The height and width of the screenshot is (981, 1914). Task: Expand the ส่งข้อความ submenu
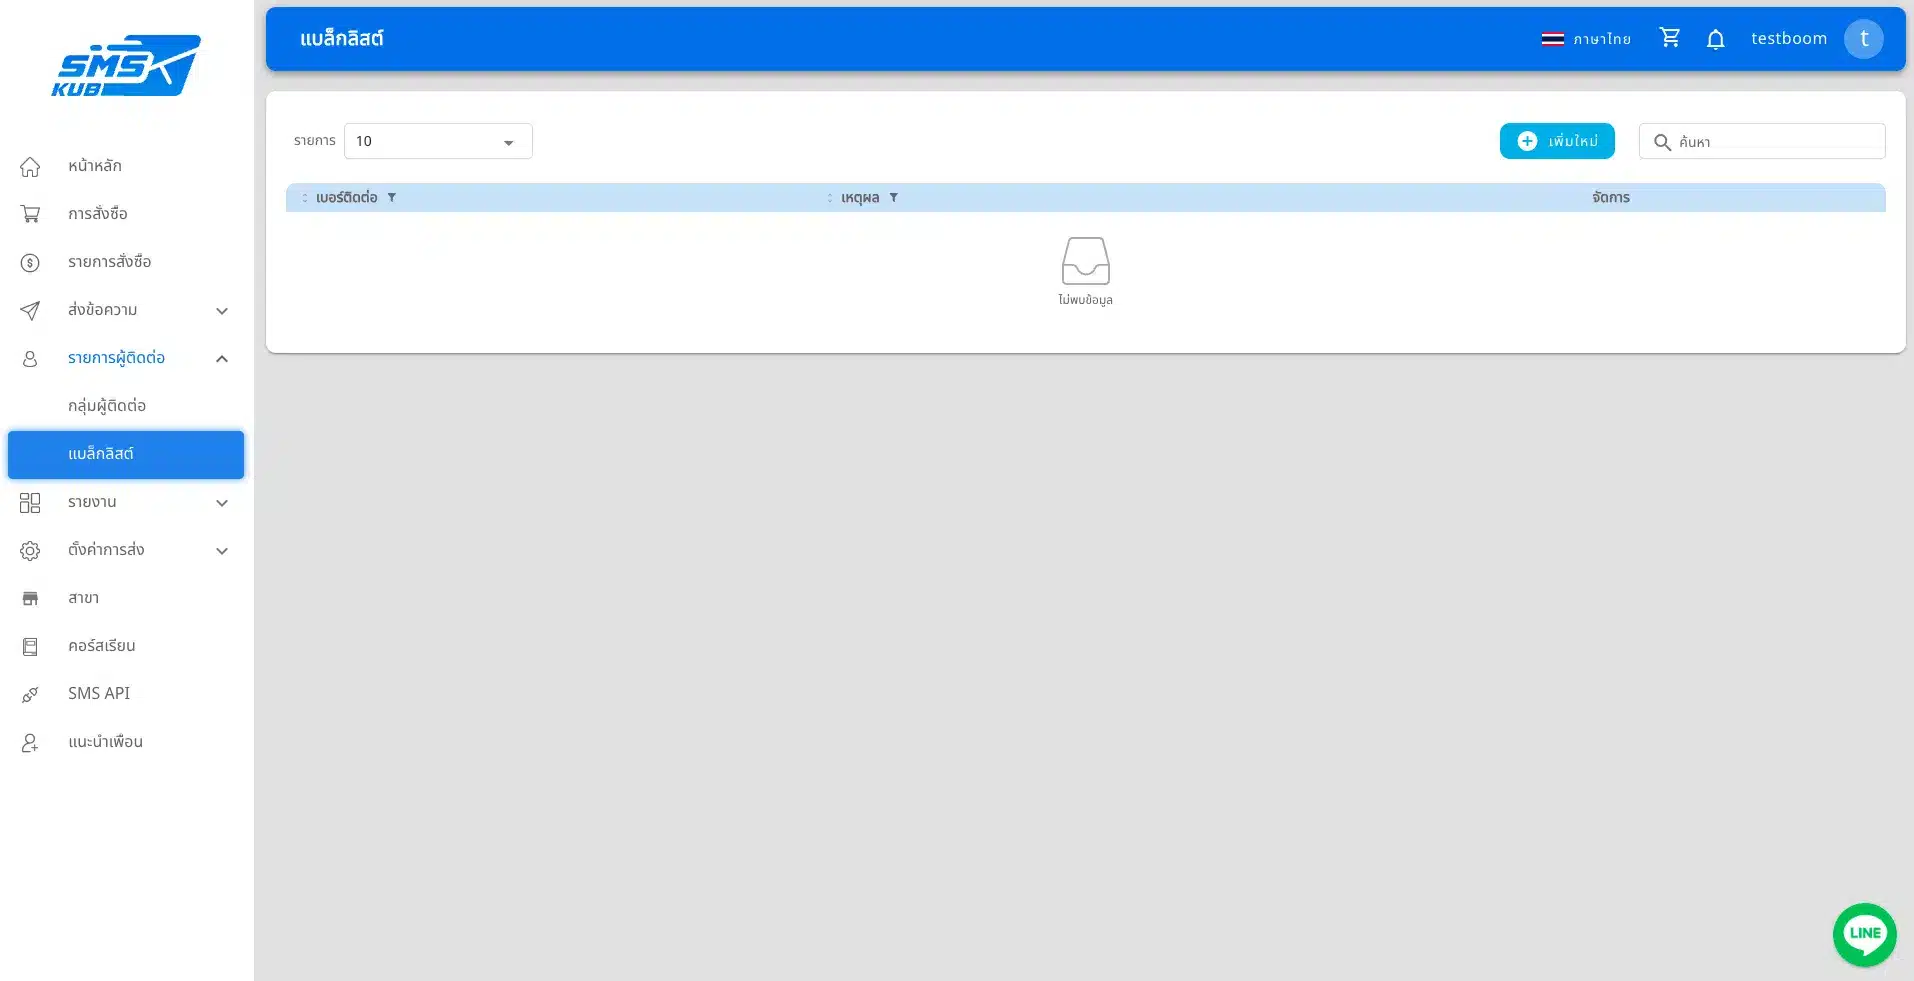222,311
